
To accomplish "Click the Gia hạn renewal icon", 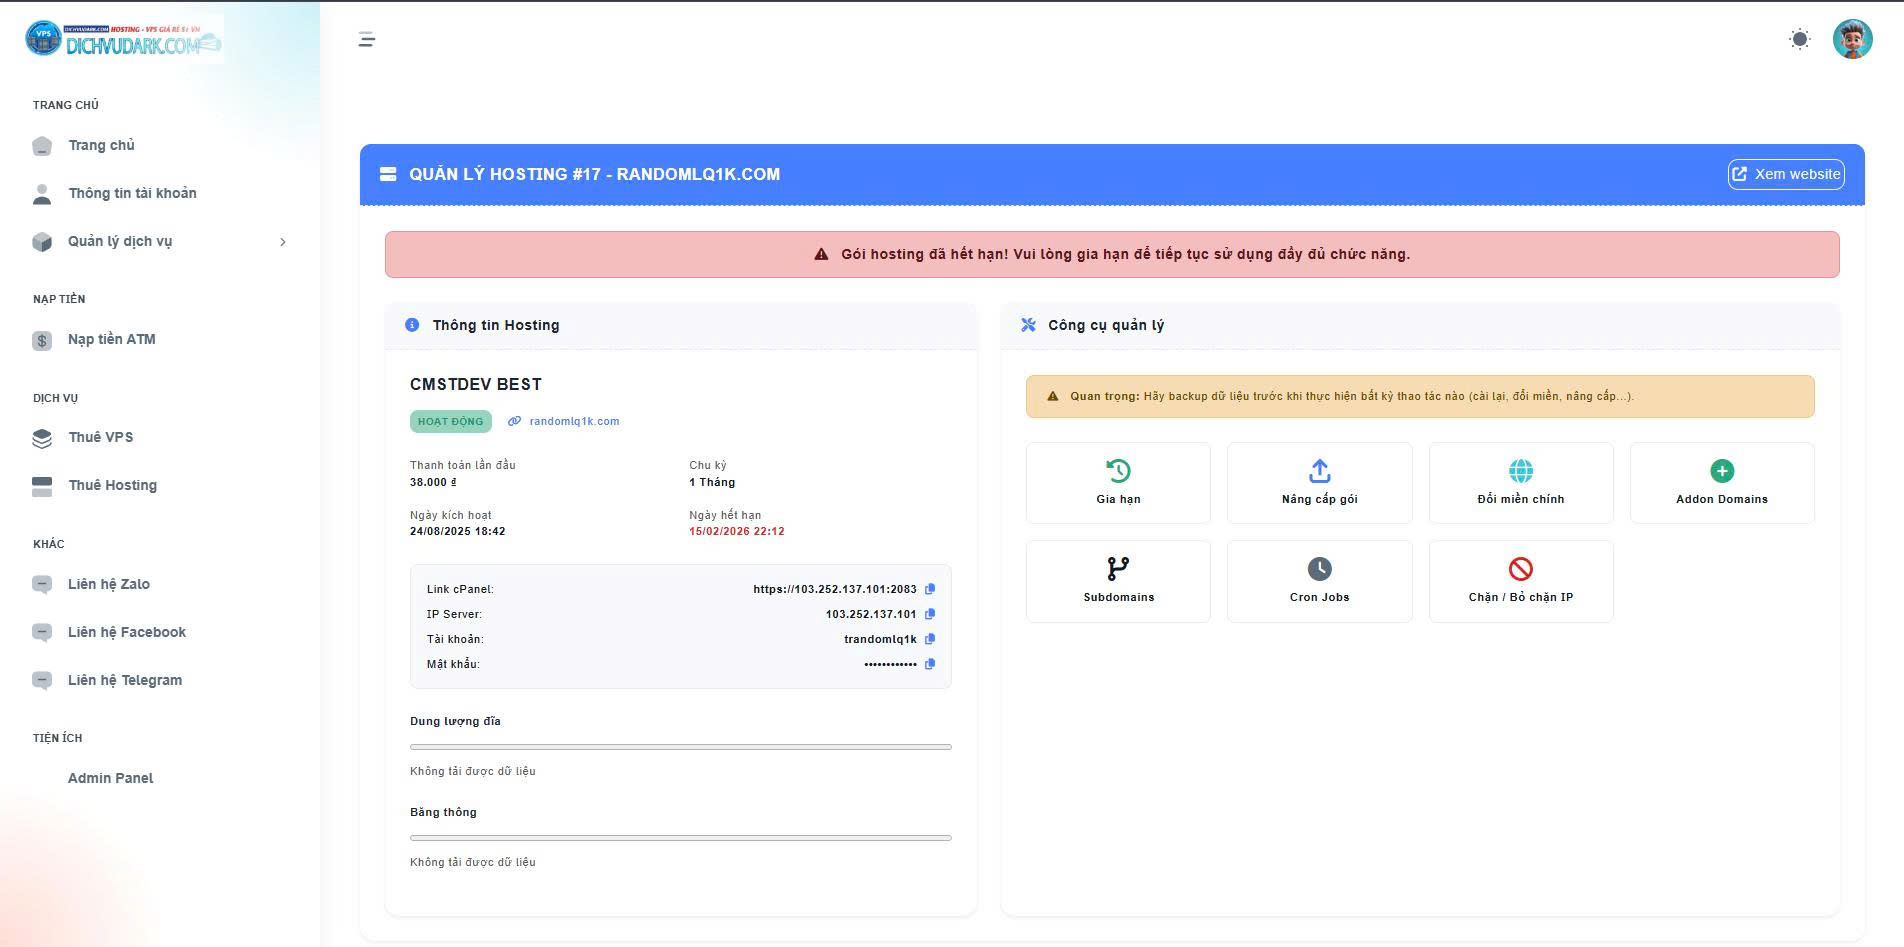I will pos(1118,471).
